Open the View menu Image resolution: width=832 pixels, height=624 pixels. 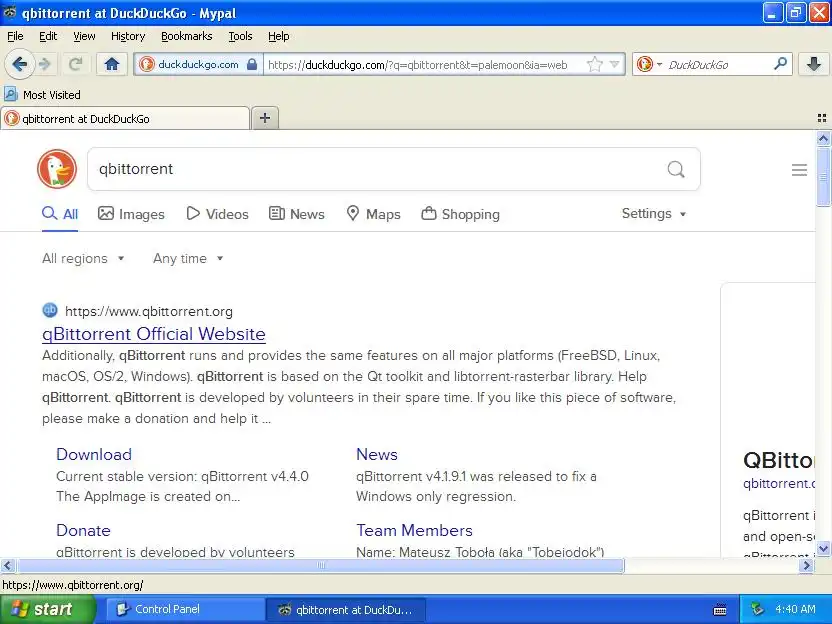coord(84,36)
